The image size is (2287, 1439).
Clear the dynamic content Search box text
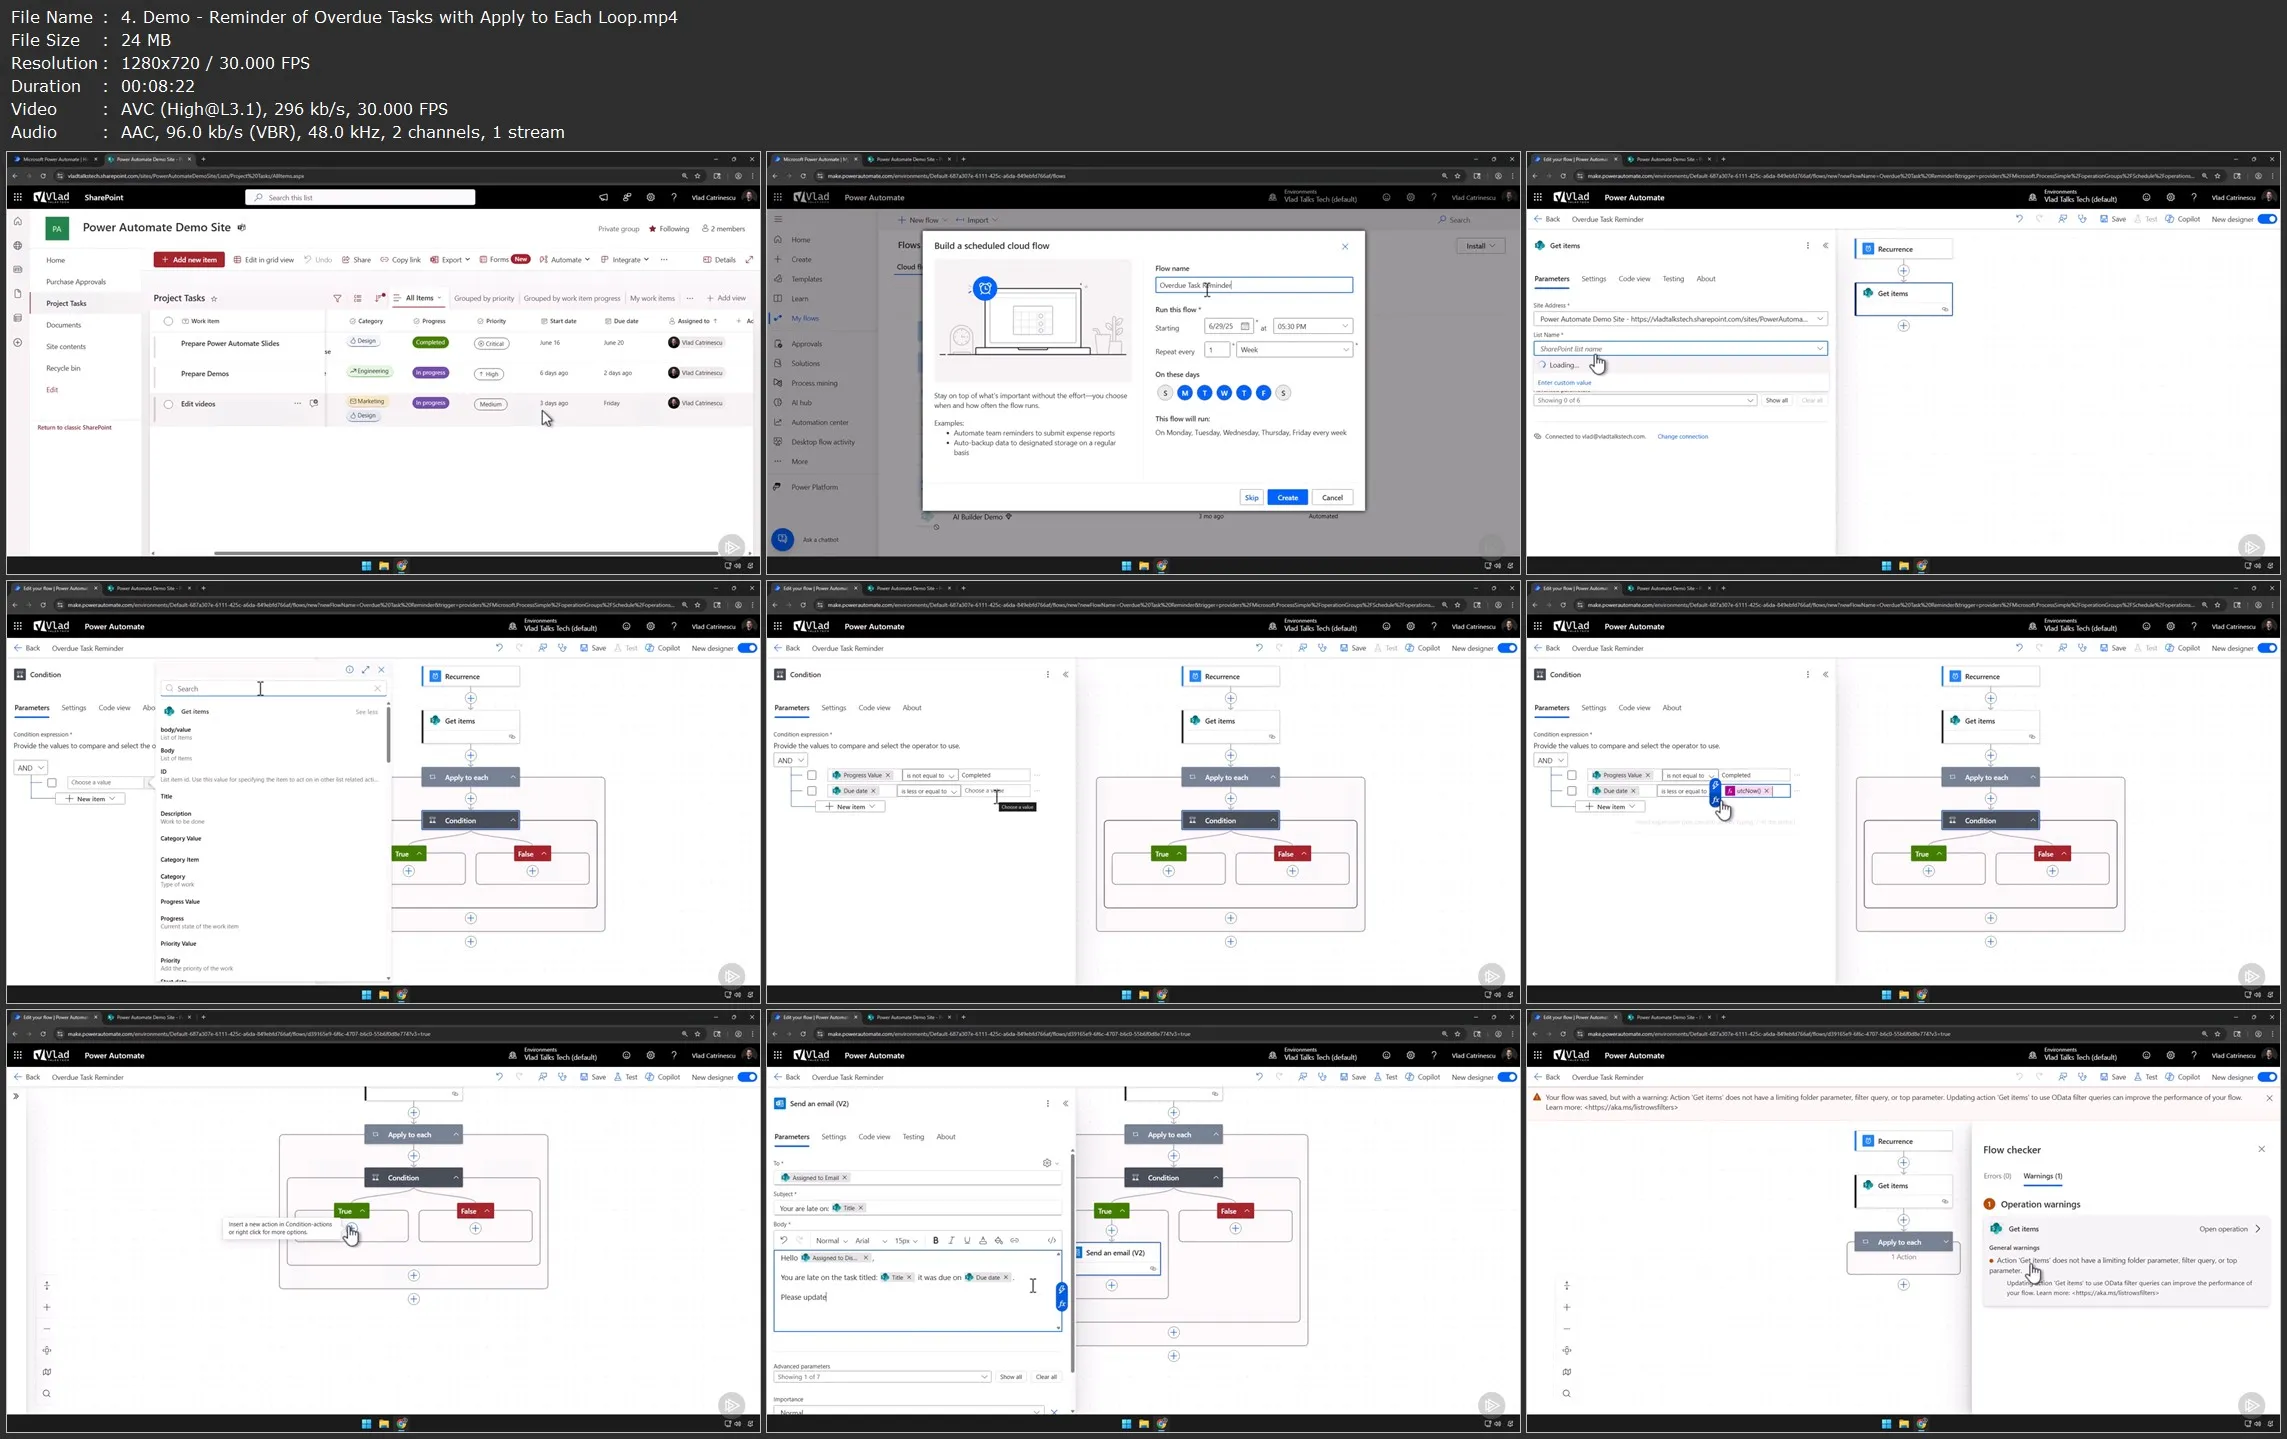tap(377, 688)
